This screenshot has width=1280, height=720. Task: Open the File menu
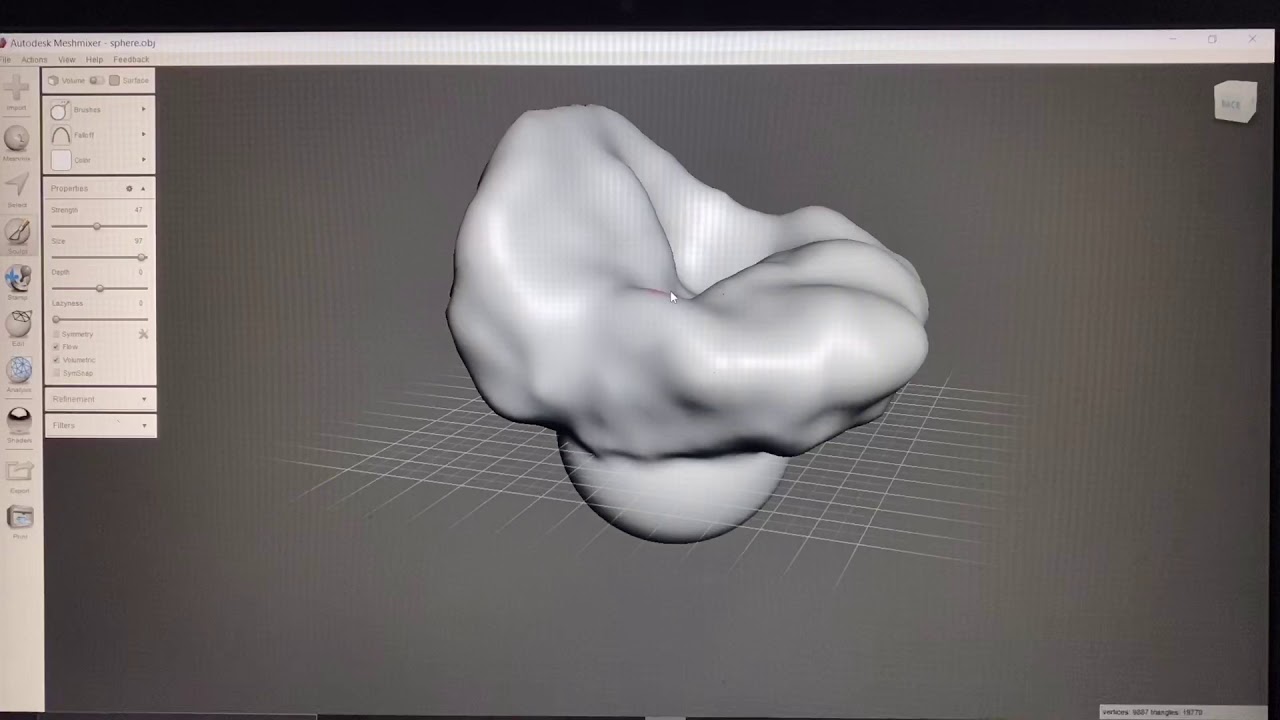6,60
